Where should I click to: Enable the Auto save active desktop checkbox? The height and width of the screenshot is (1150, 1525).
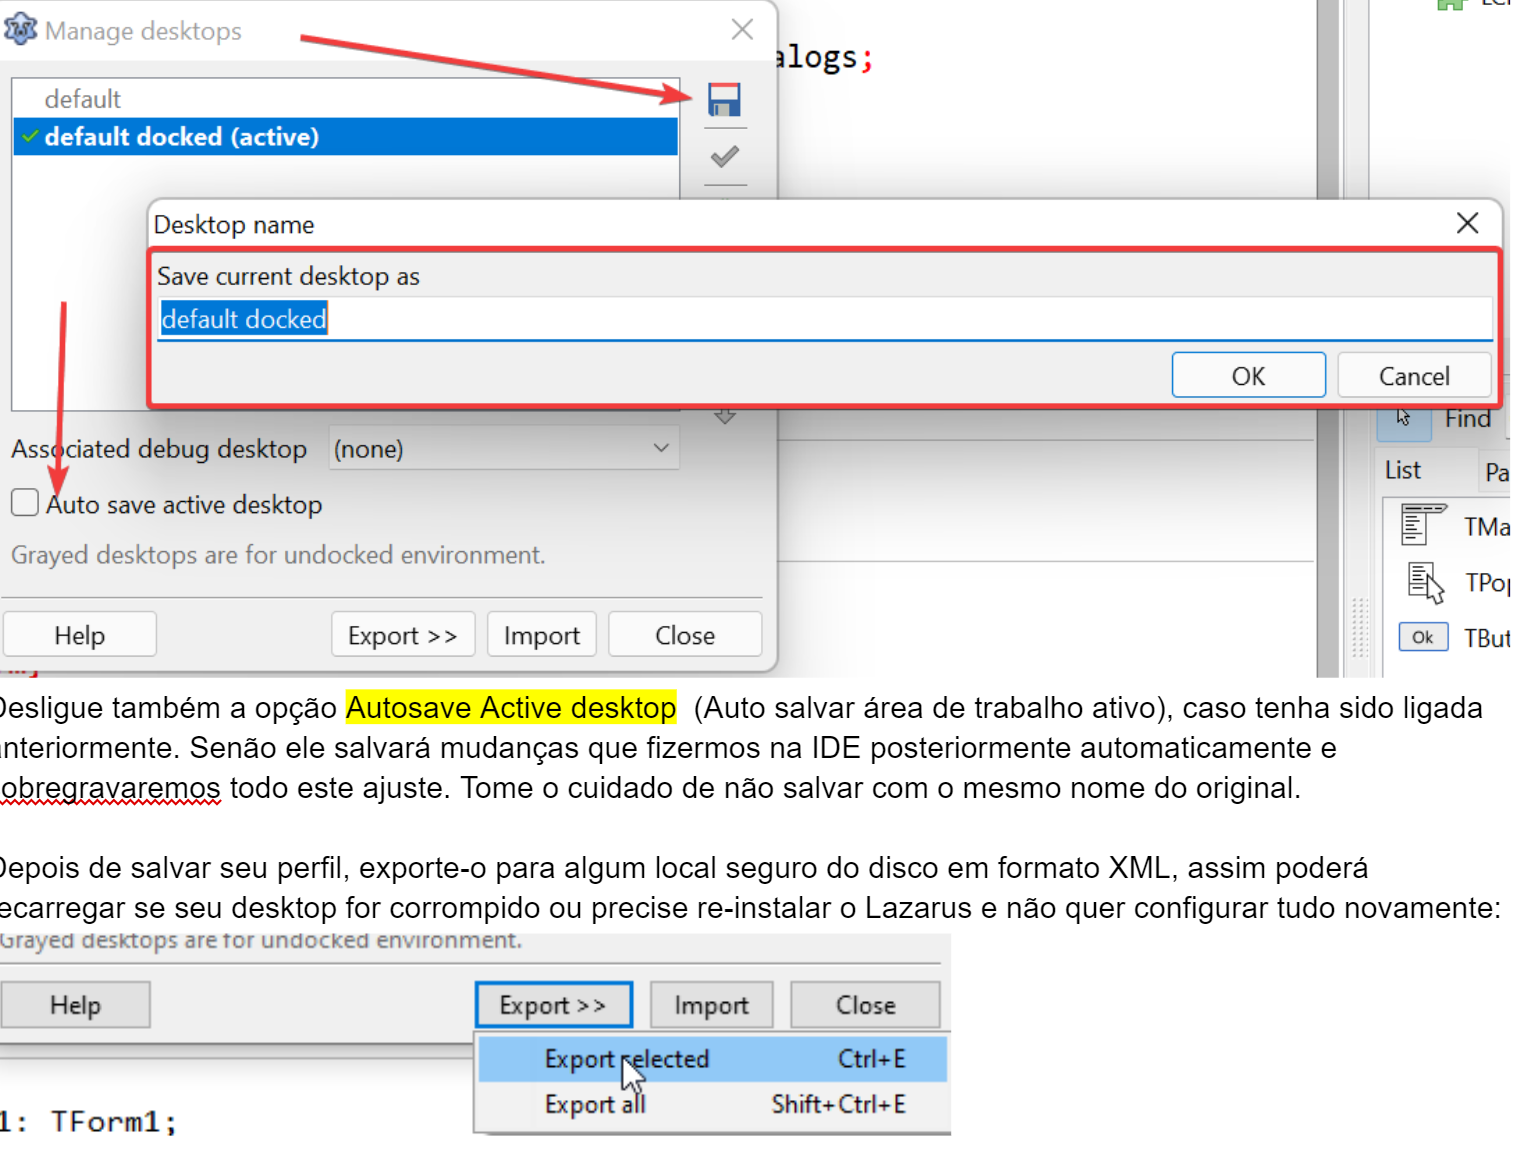click(24, 503)
